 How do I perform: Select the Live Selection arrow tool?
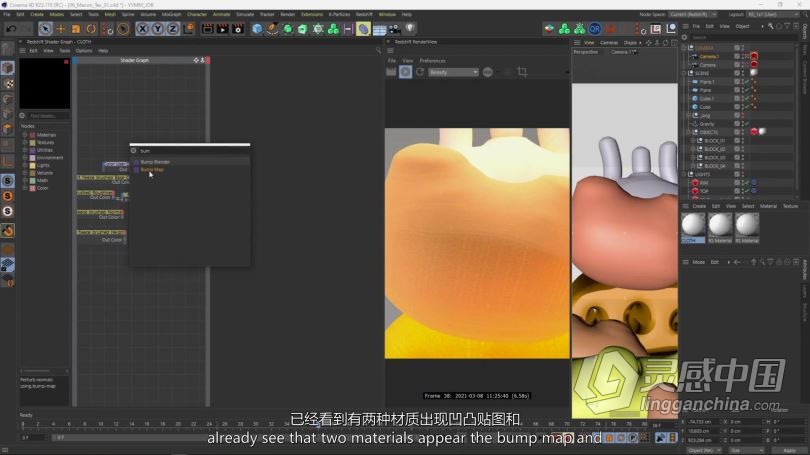[45, 29]
